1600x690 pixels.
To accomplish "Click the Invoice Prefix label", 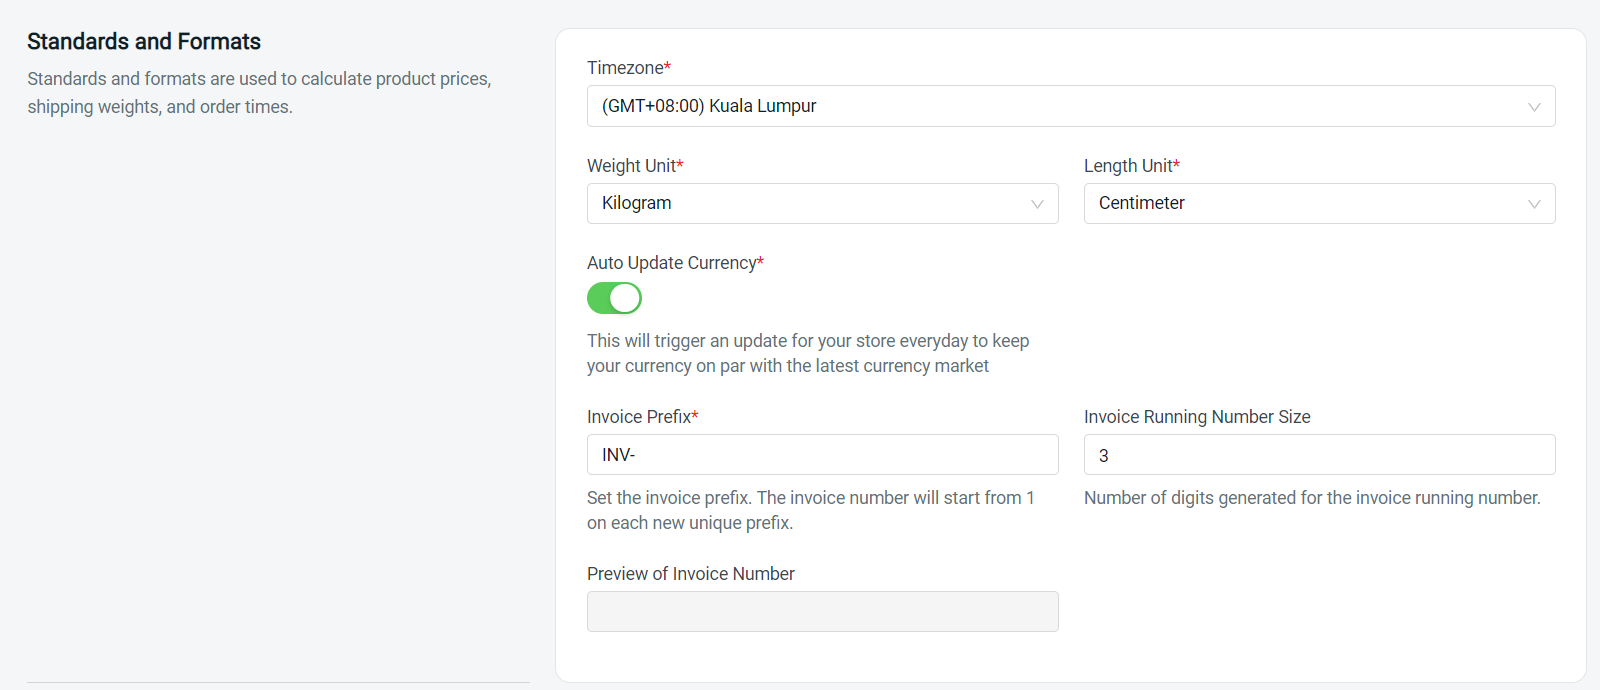I will tap(638, 416).
